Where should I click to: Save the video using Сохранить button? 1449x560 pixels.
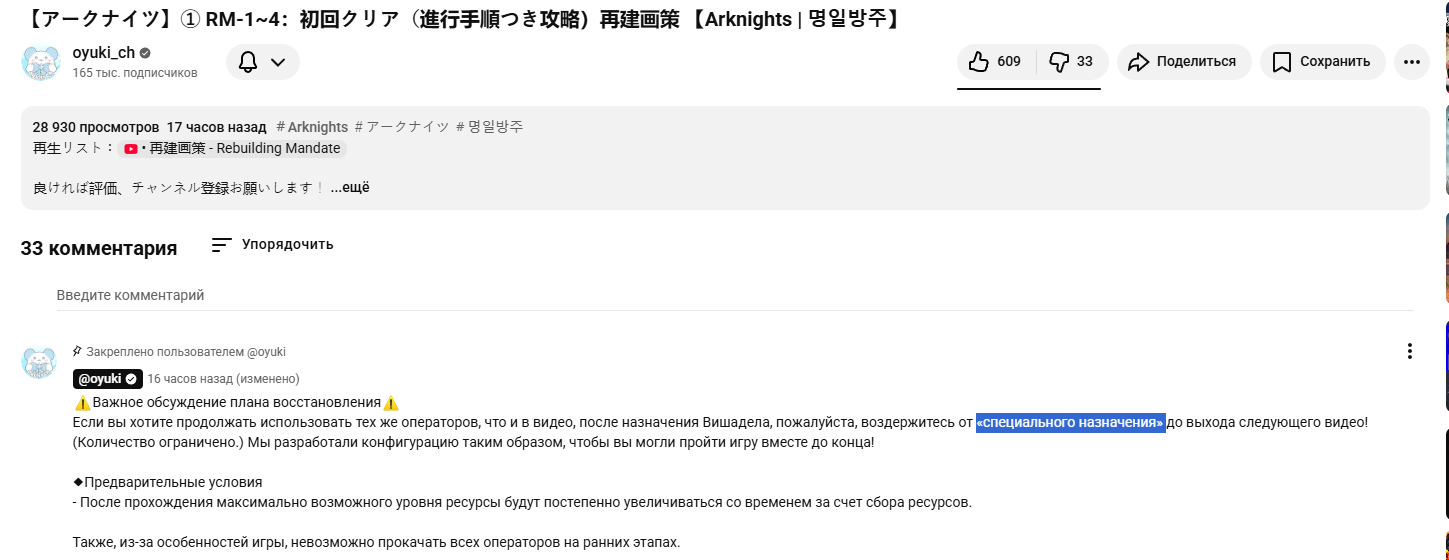pos(1322,62)
